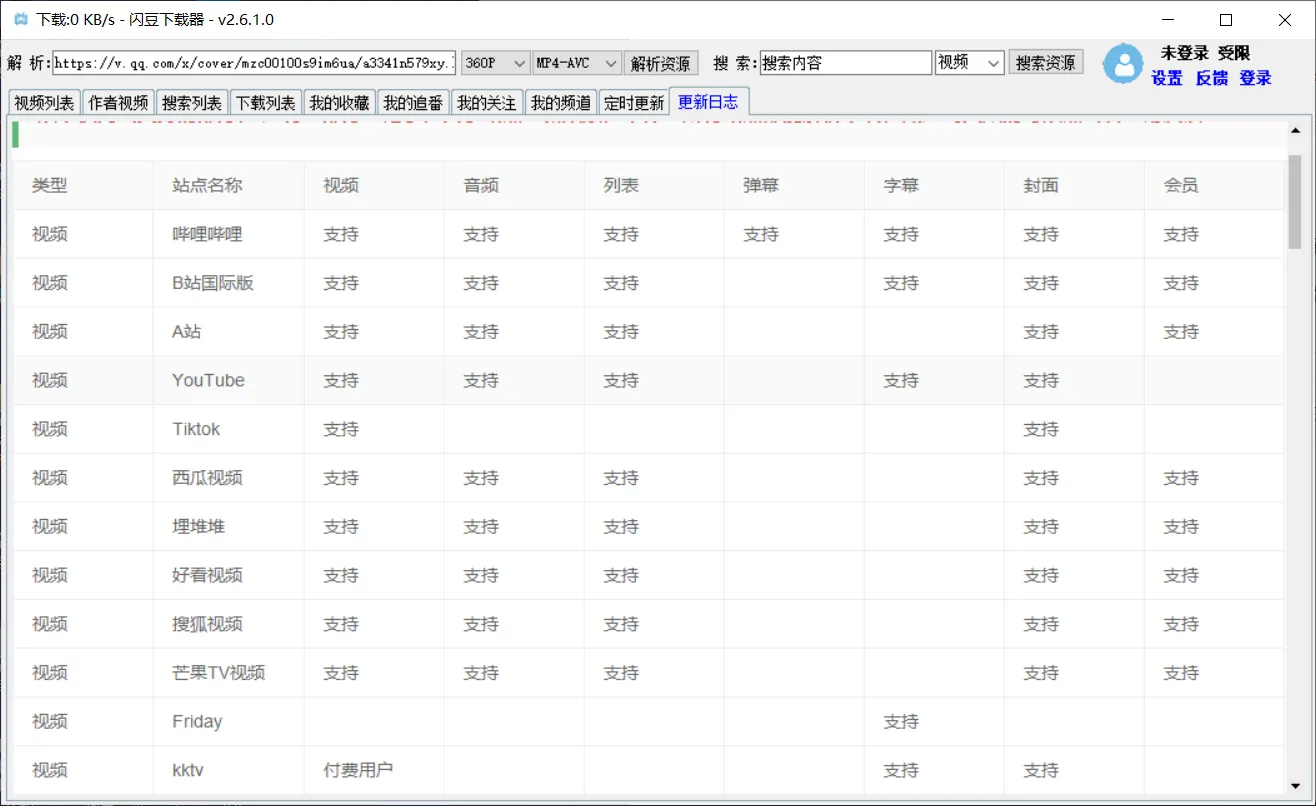1316x806 pixels.
Task: Focus the 搜索内容 search box
Action: [845, 63]
